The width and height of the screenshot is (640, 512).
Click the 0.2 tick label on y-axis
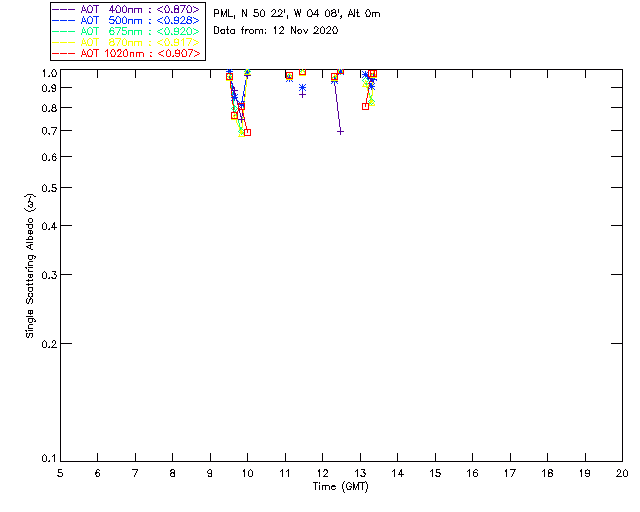(49, 344)
